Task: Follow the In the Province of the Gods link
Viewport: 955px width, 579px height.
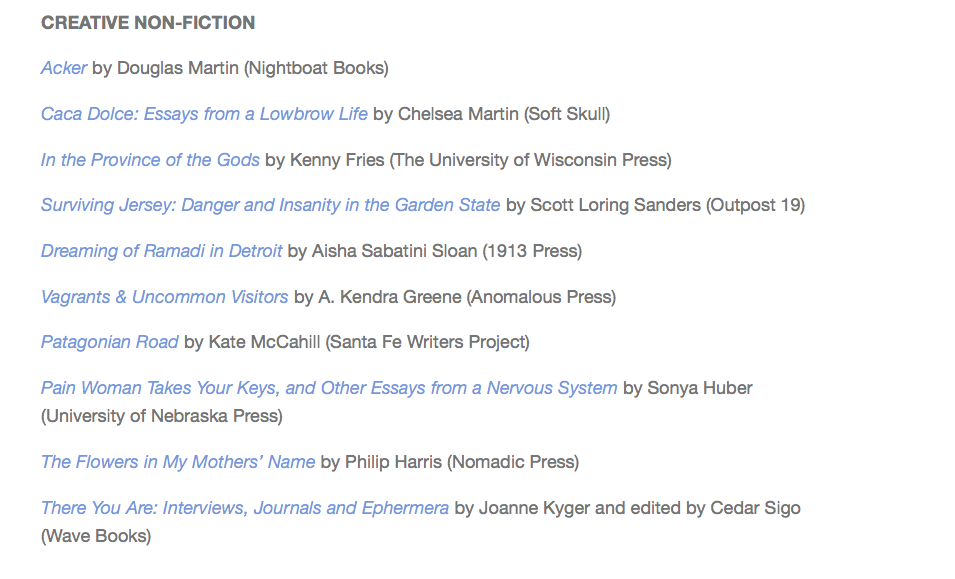Action: tap(150, 160)
